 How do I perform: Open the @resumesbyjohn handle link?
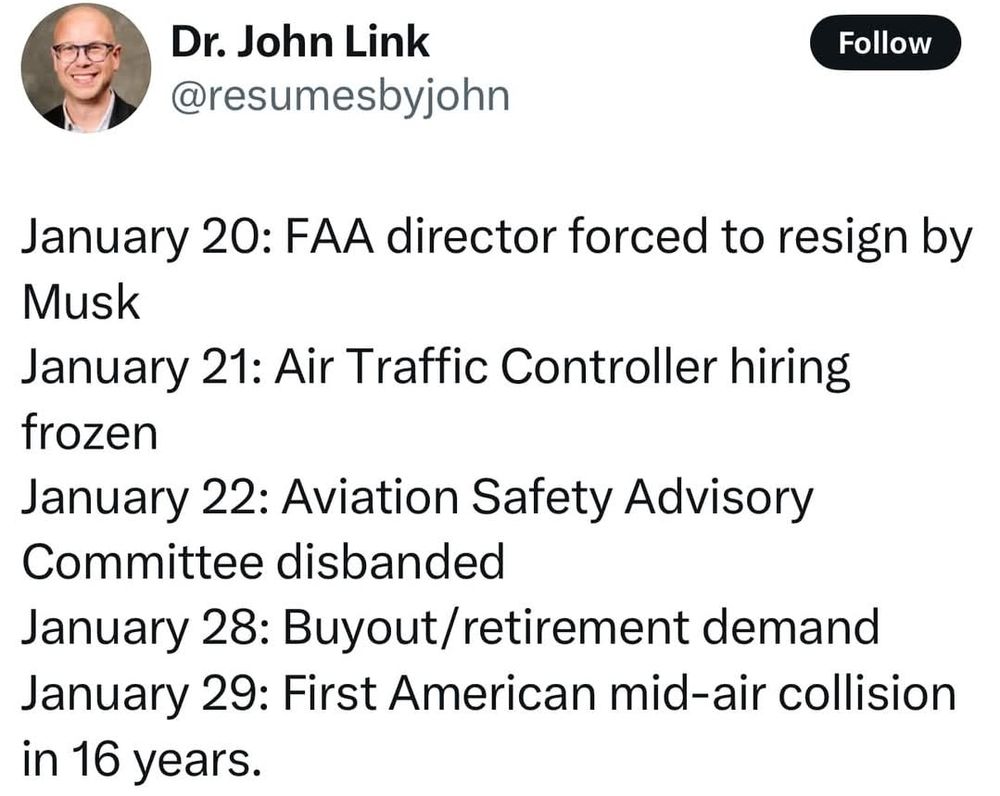click(x=340, y=96)
